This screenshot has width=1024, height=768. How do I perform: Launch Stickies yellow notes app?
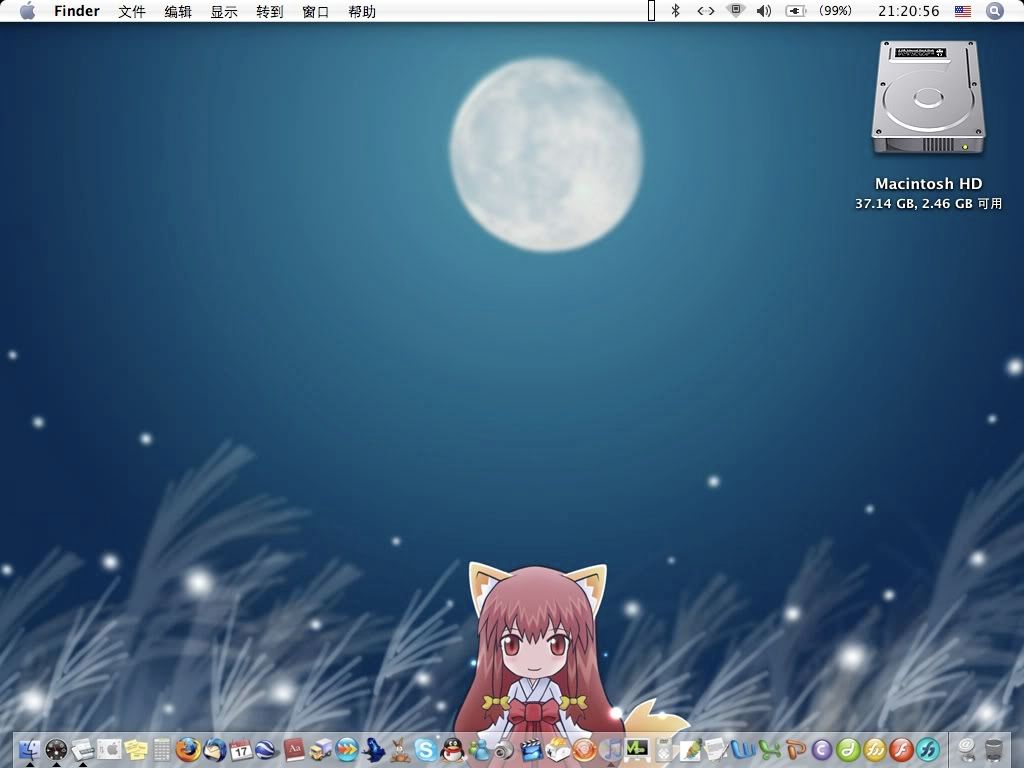click(136, 749)
